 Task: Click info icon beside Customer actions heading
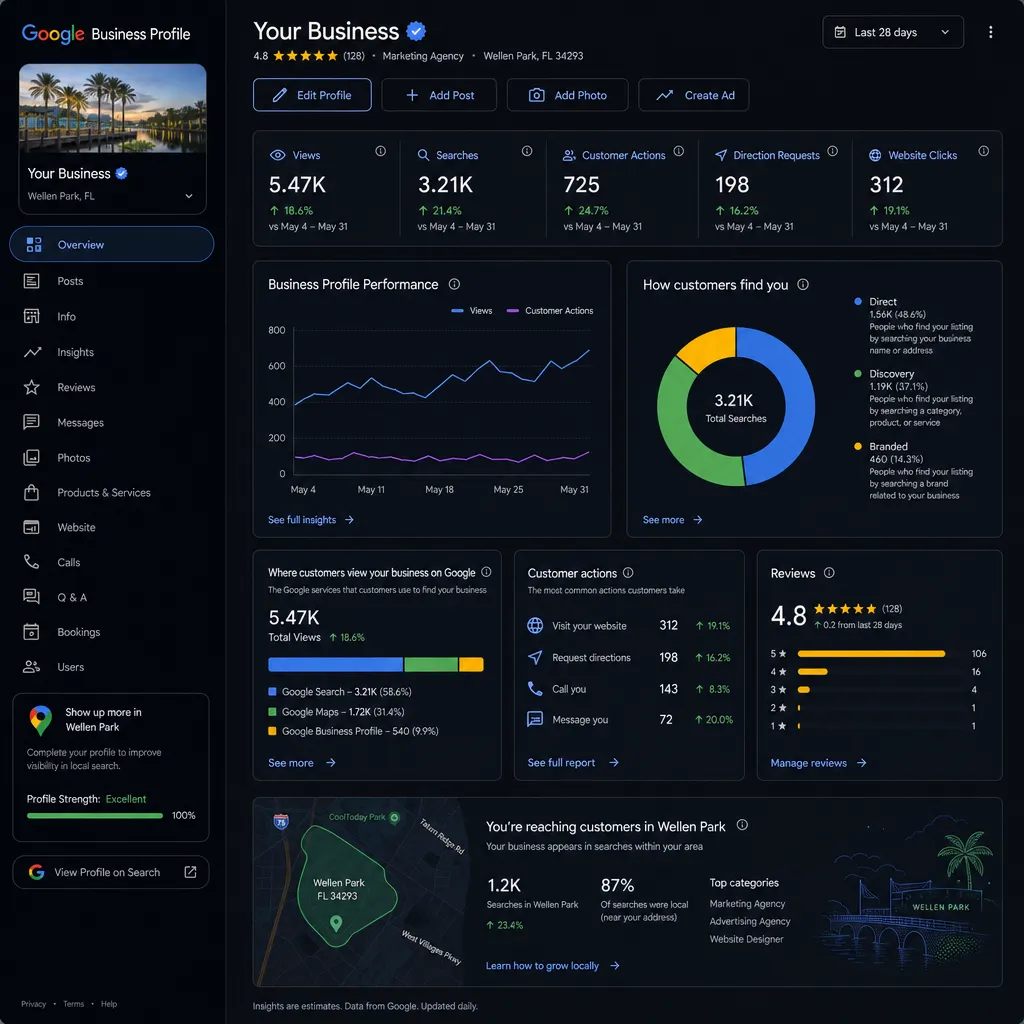(x=628, y=573)
